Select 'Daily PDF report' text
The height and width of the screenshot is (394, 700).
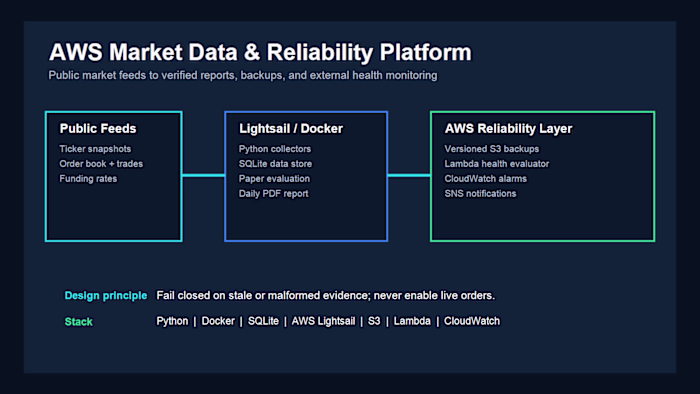click(273, 194)
